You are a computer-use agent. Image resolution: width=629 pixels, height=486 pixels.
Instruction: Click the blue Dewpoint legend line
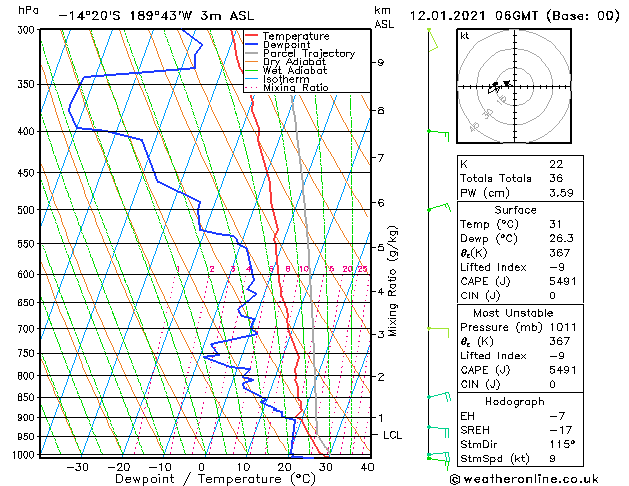251,45
